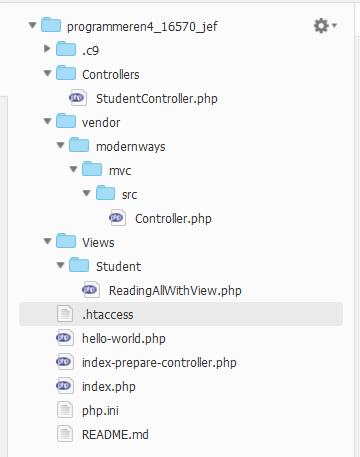This screenshot has height=457, width=360.
Task: Click the PHP icon beside StudentController.php
Action: coord(78,98)
